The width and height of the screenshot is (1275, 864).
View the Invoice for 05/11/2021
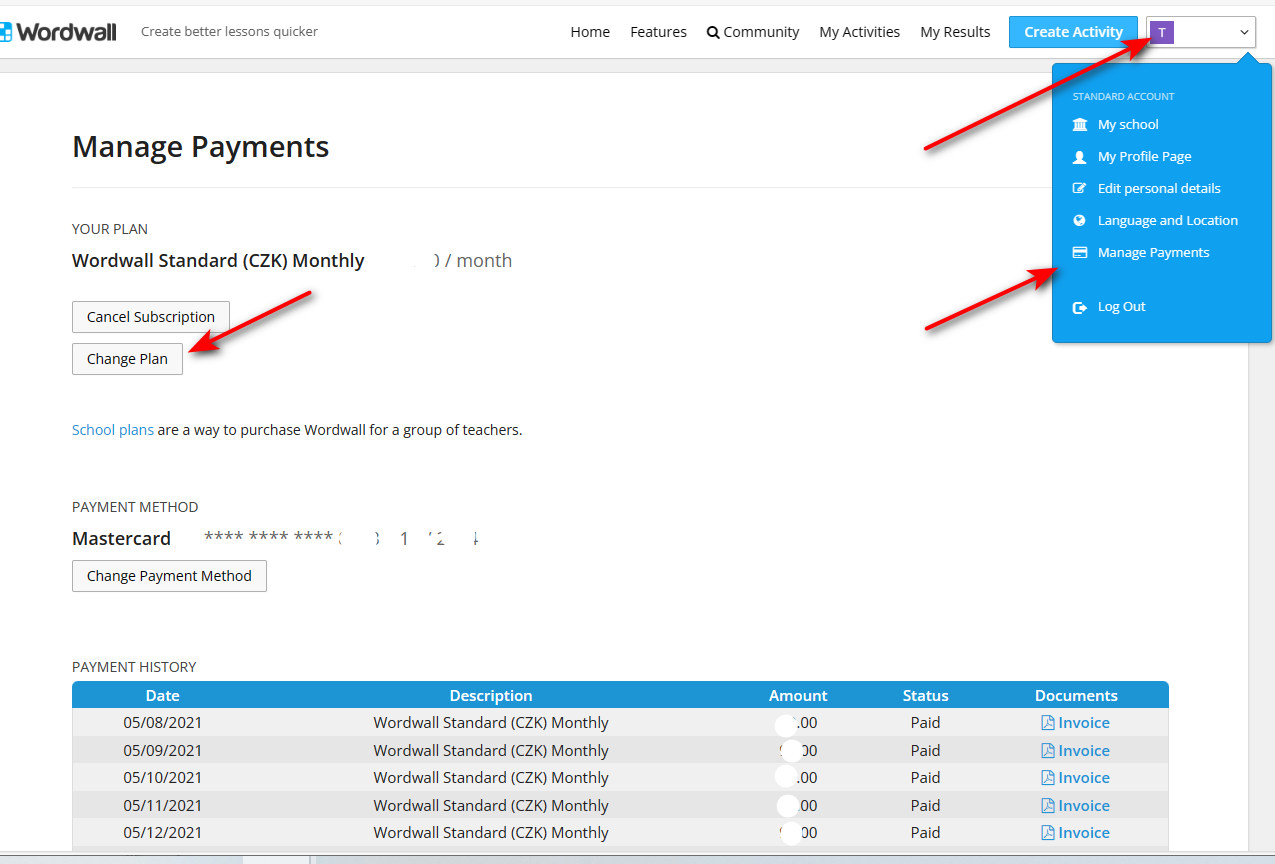1084,806
